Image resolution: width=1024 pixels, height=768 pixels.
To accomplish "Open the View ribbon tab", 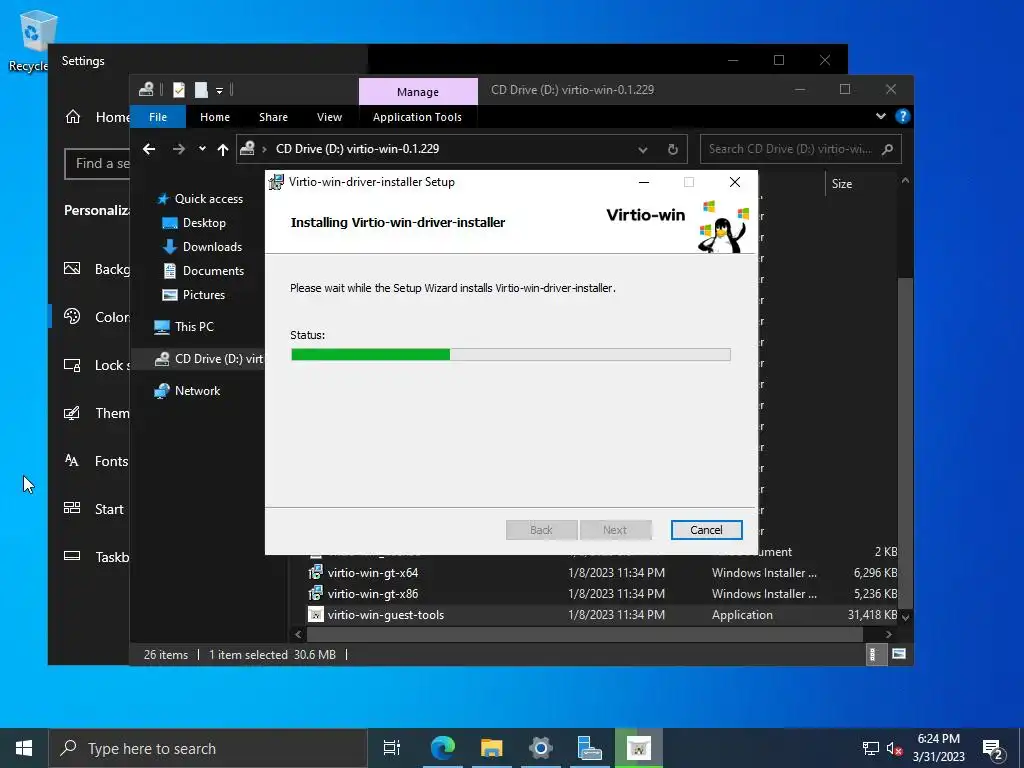I will point(329,117).
